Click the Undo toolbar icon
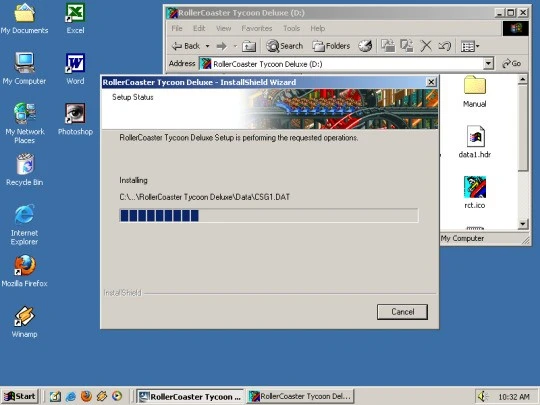540x405 pixels. pyautogui.click(x=445, y=46)
